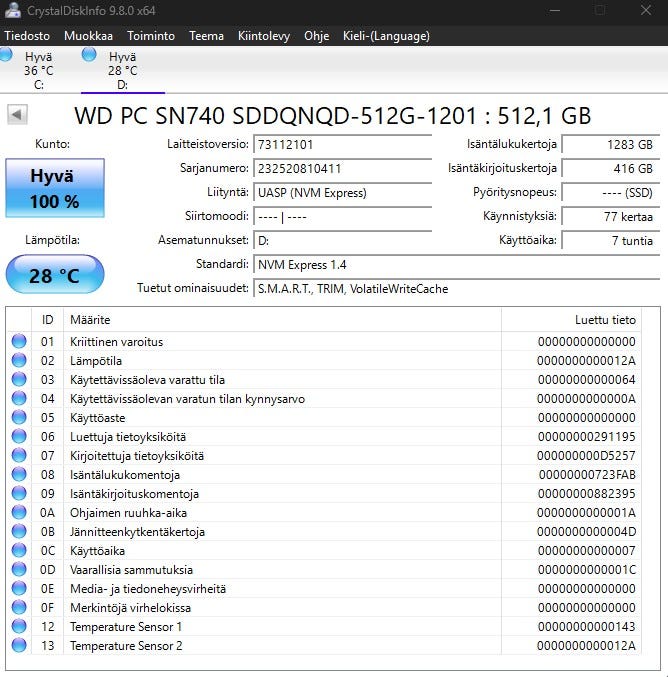Click status orb for Vaarallisia sammutuksia row

[x=19, y=569]
